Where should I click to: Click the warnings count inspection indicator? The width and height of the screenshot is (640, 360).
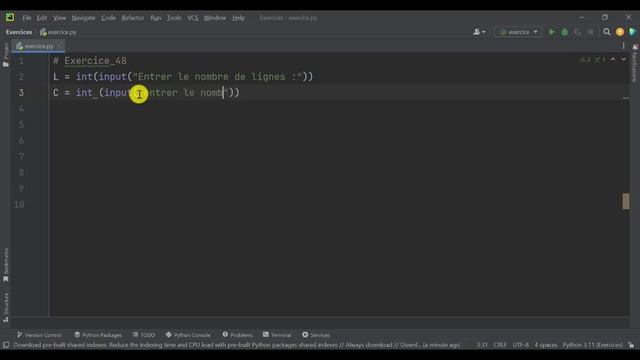[585, 60]
